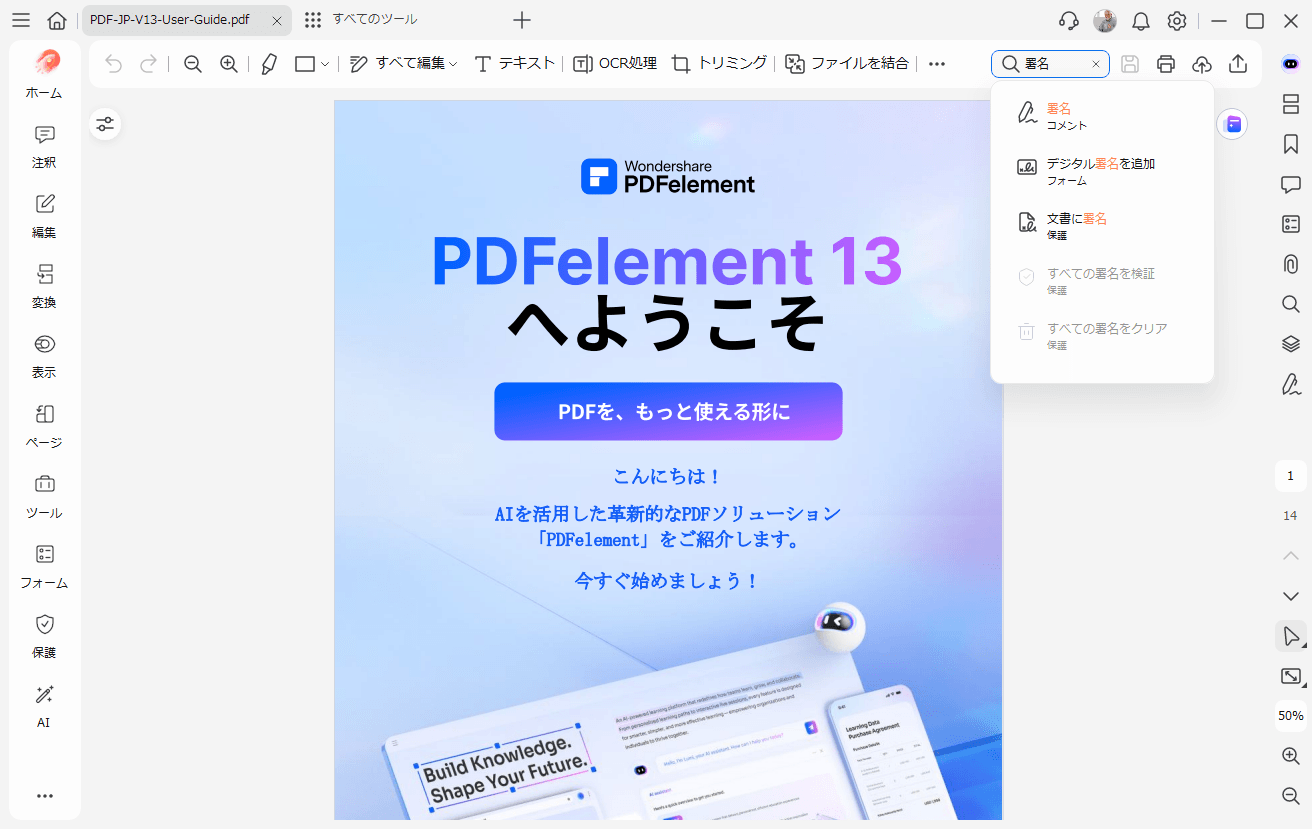This screenshot has width=1312, height=829.
Task: Zoom out using the toolbar magnifier
Action: [x=193, y=64]
